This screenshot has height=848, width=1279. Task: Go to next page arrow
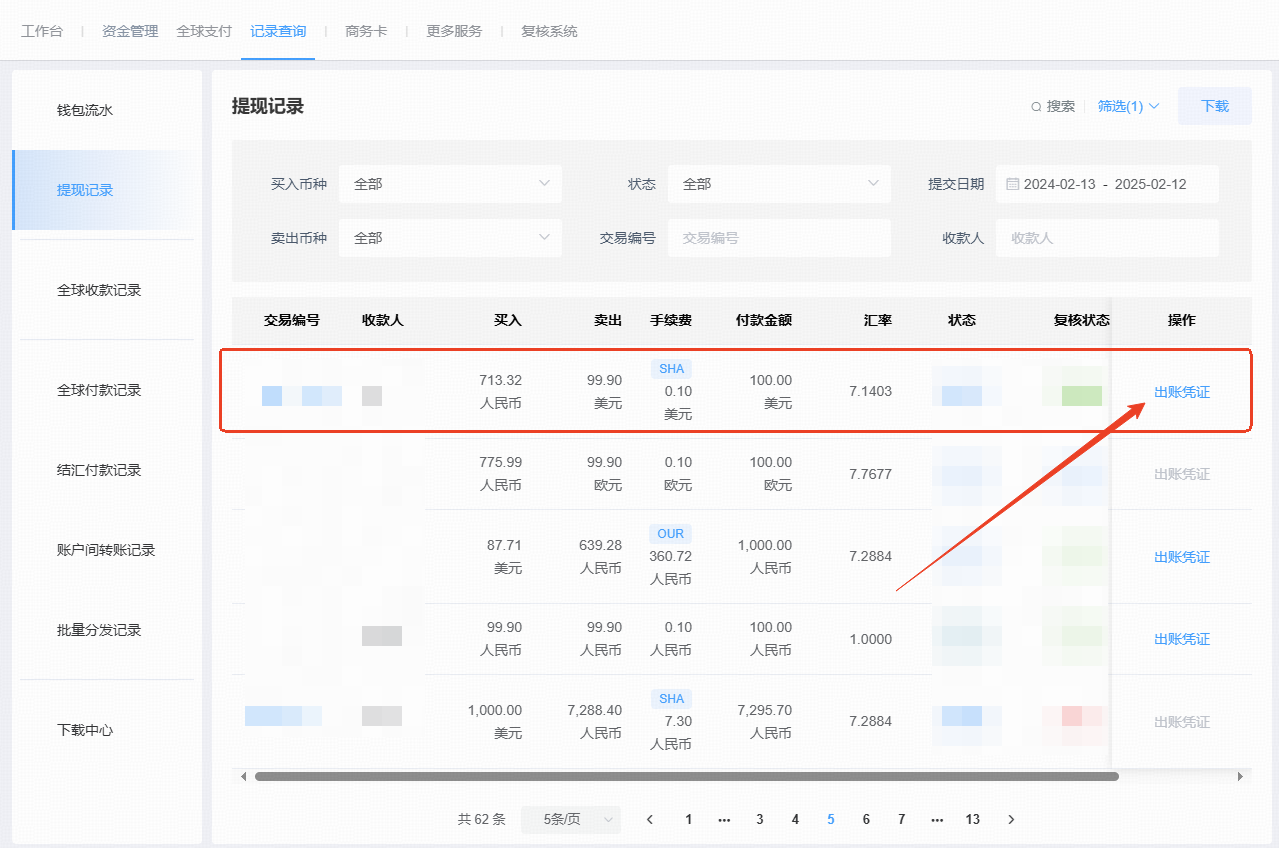click(1011, 820)
